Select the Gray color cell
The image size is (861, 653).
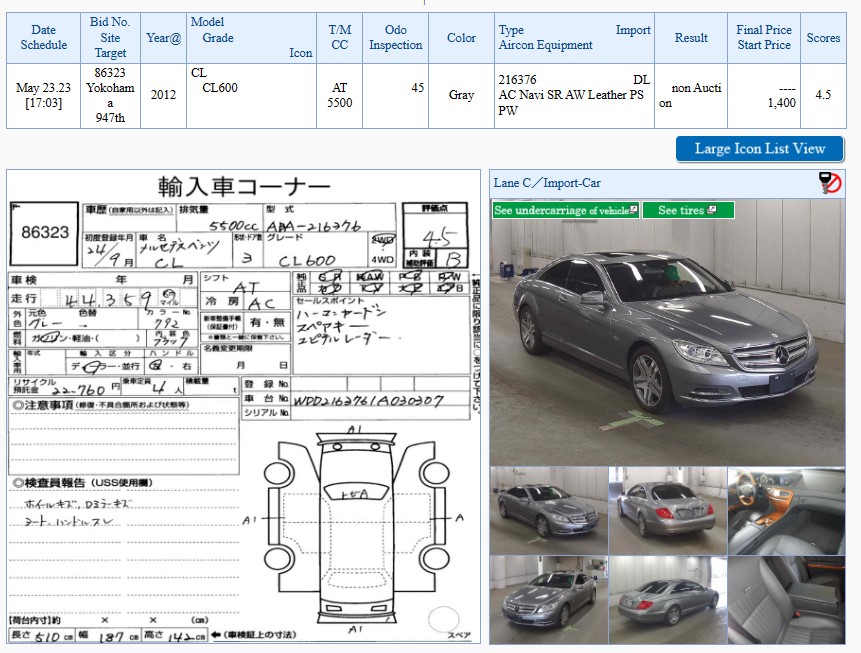461,96
